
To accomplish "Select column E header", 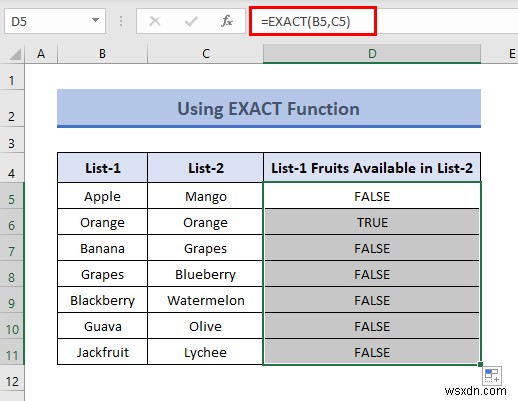I will [500, 54].
